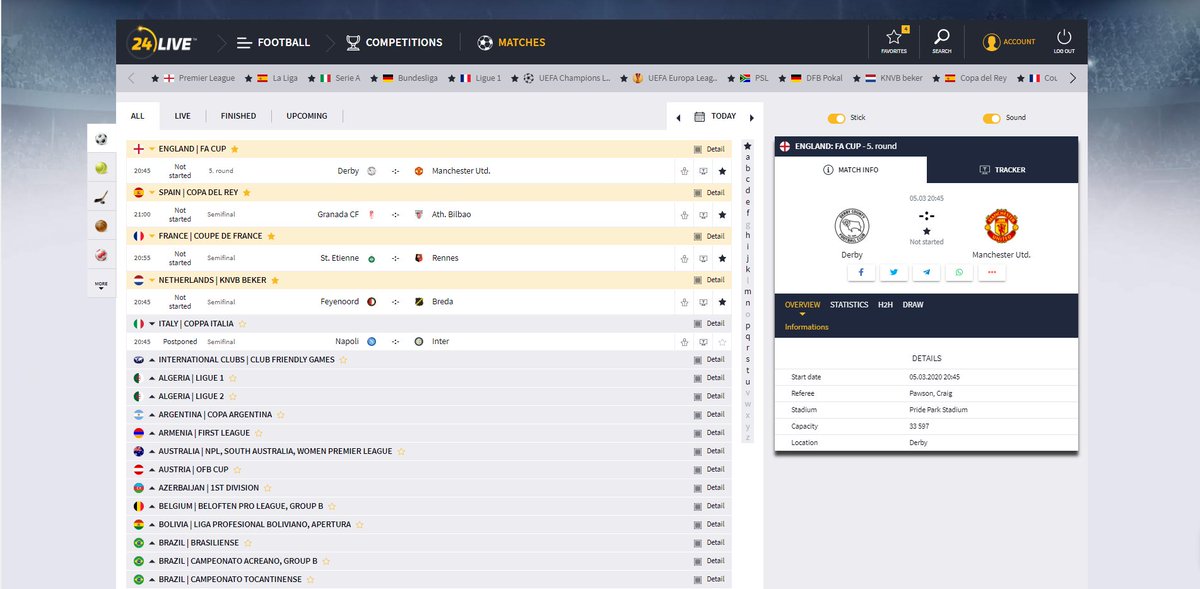This screenshot has height=589, width=1200.
Task: Collapse the France Coupe de France section
Action: click(152, 236)
